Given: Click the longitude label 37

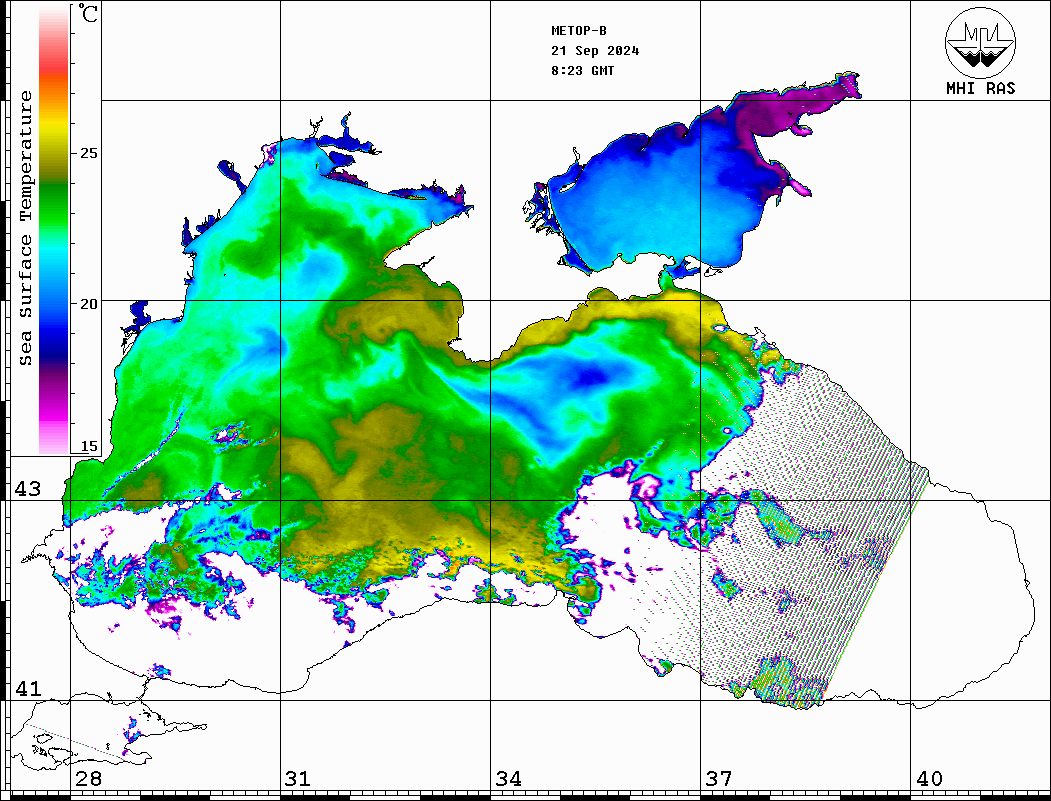Looking at the screenshot, I should [x=719, y=778].
